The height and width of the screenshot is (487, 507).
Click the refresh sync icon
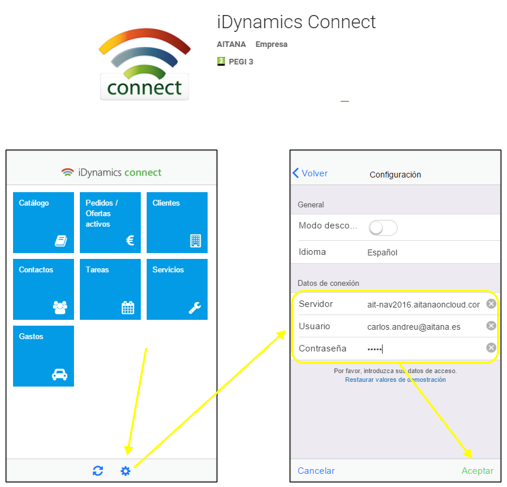tap(98, 471)
